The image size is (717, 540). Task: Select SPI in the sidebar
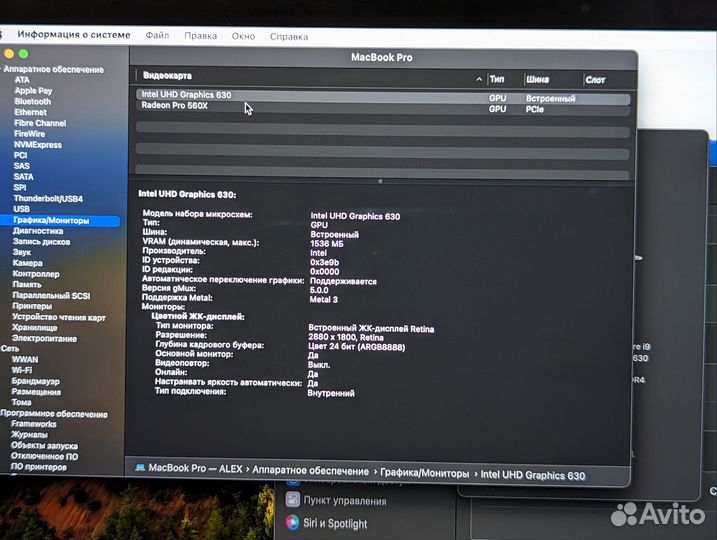point(20,187)
